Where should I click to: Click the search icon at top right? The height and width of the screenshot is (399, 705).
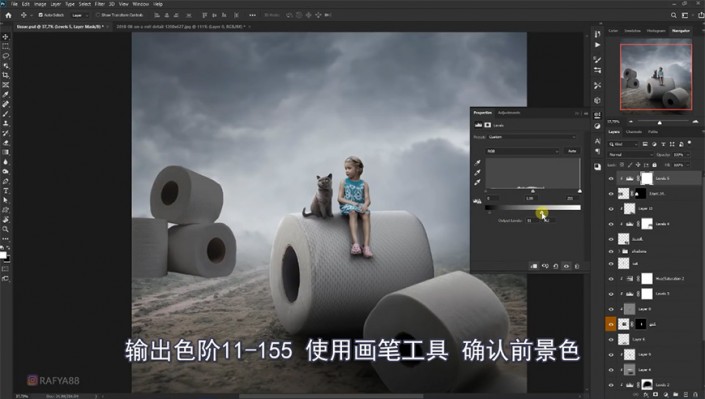click(674, 15)
